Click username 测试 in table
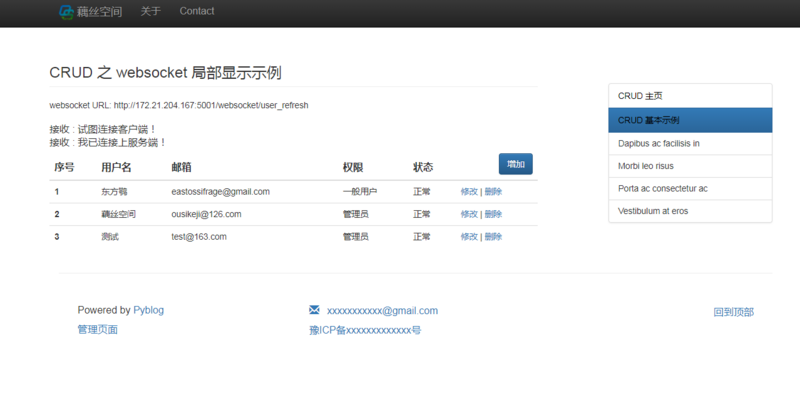The image size is (800, 408). click(x=110, y=237)
